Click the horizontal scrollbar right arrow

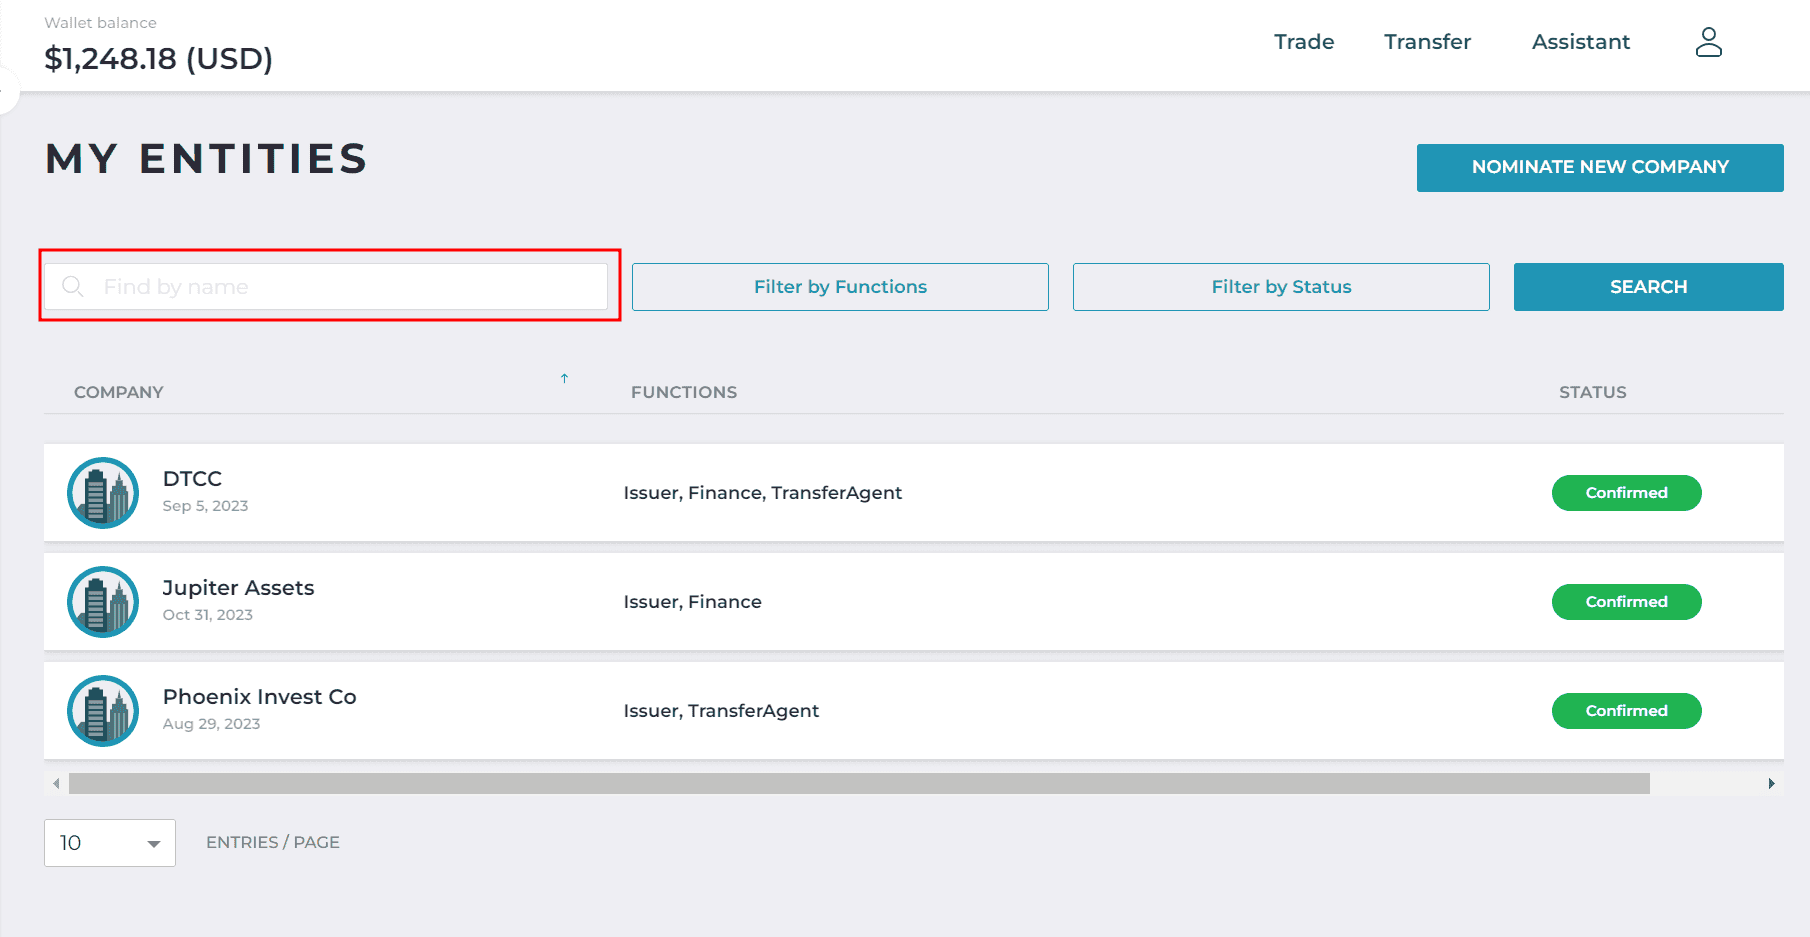(x=1771, y=783)
